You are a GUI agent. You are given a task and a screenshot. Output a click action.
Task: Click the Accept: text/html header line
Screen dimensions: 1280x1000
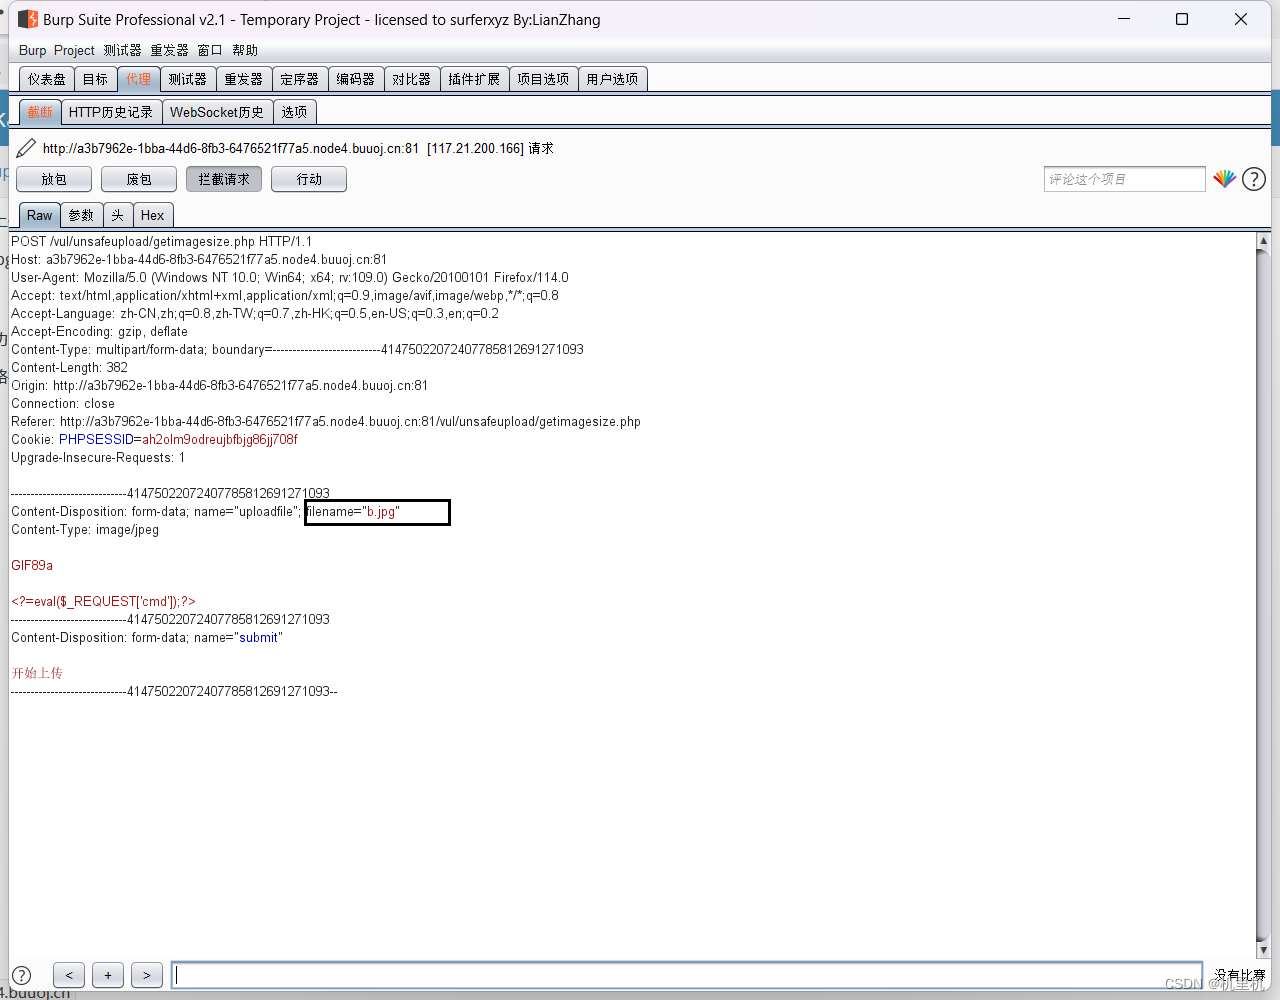(x=285, y=296)
